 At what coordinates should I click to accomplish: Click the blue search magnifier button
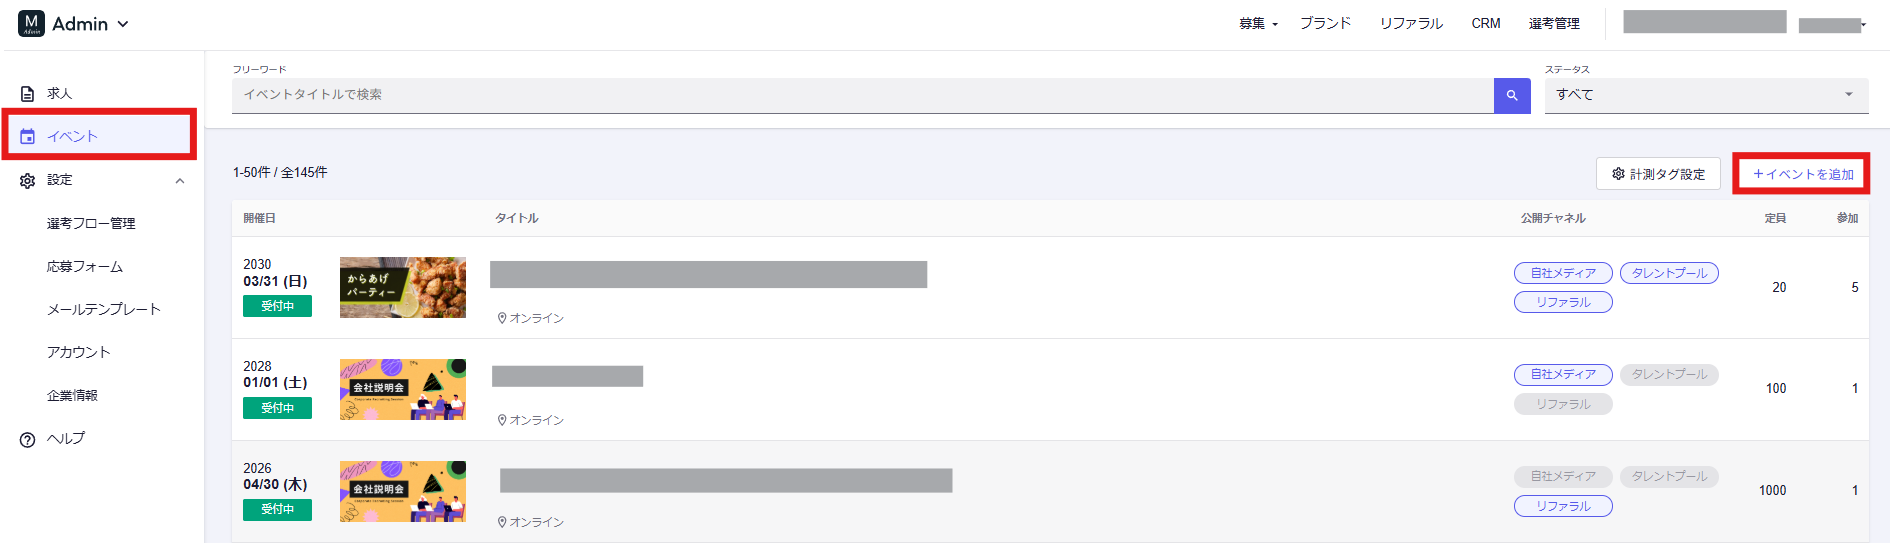[1511, 95]
